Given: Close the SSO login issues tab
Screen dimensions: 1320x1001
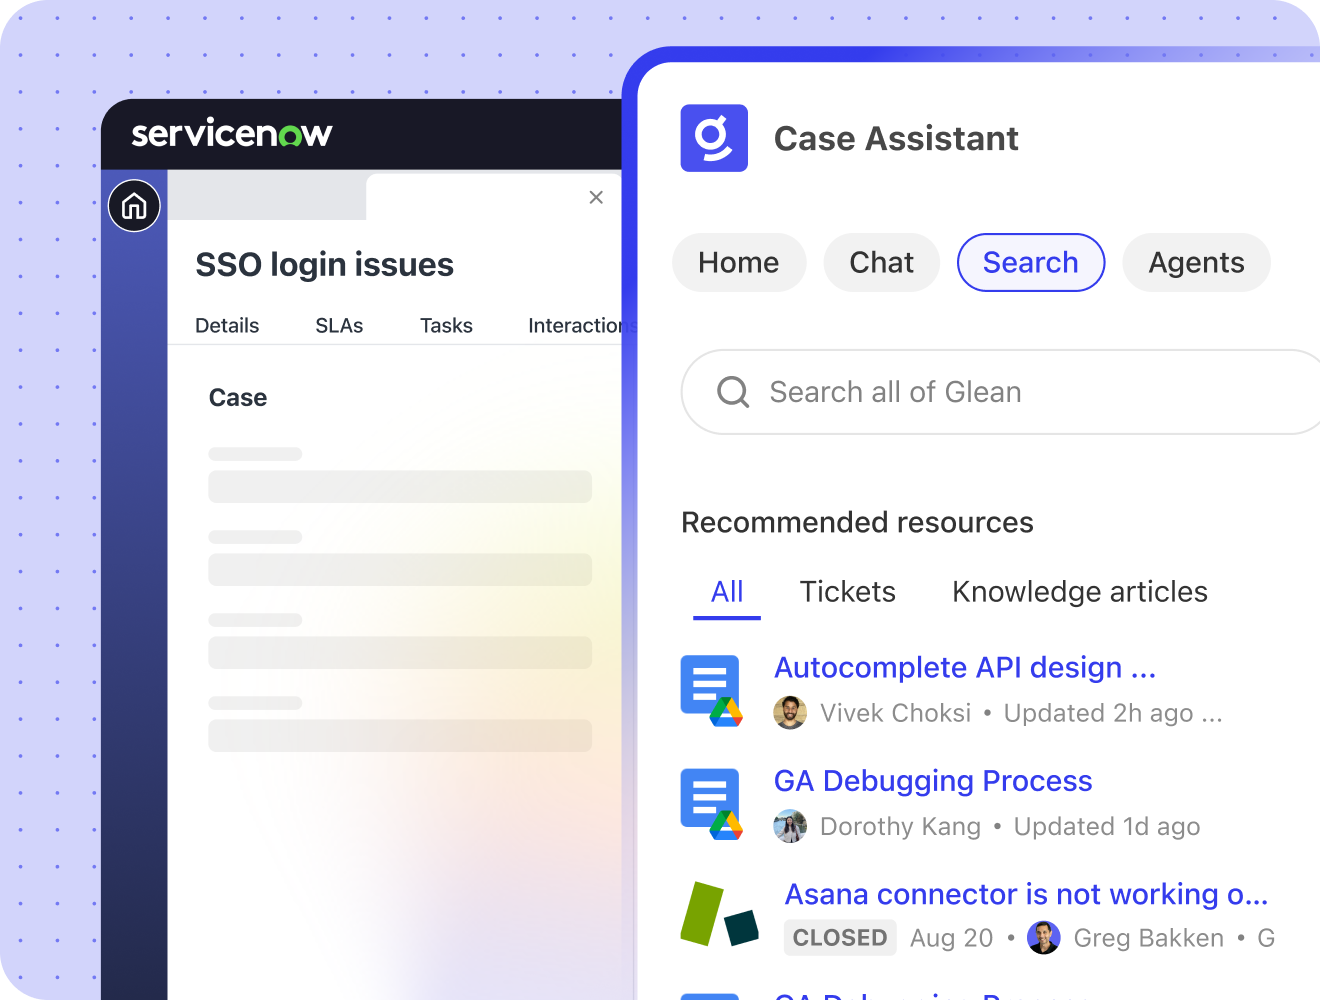Looking at the screenshot, I should coord(596,197).
